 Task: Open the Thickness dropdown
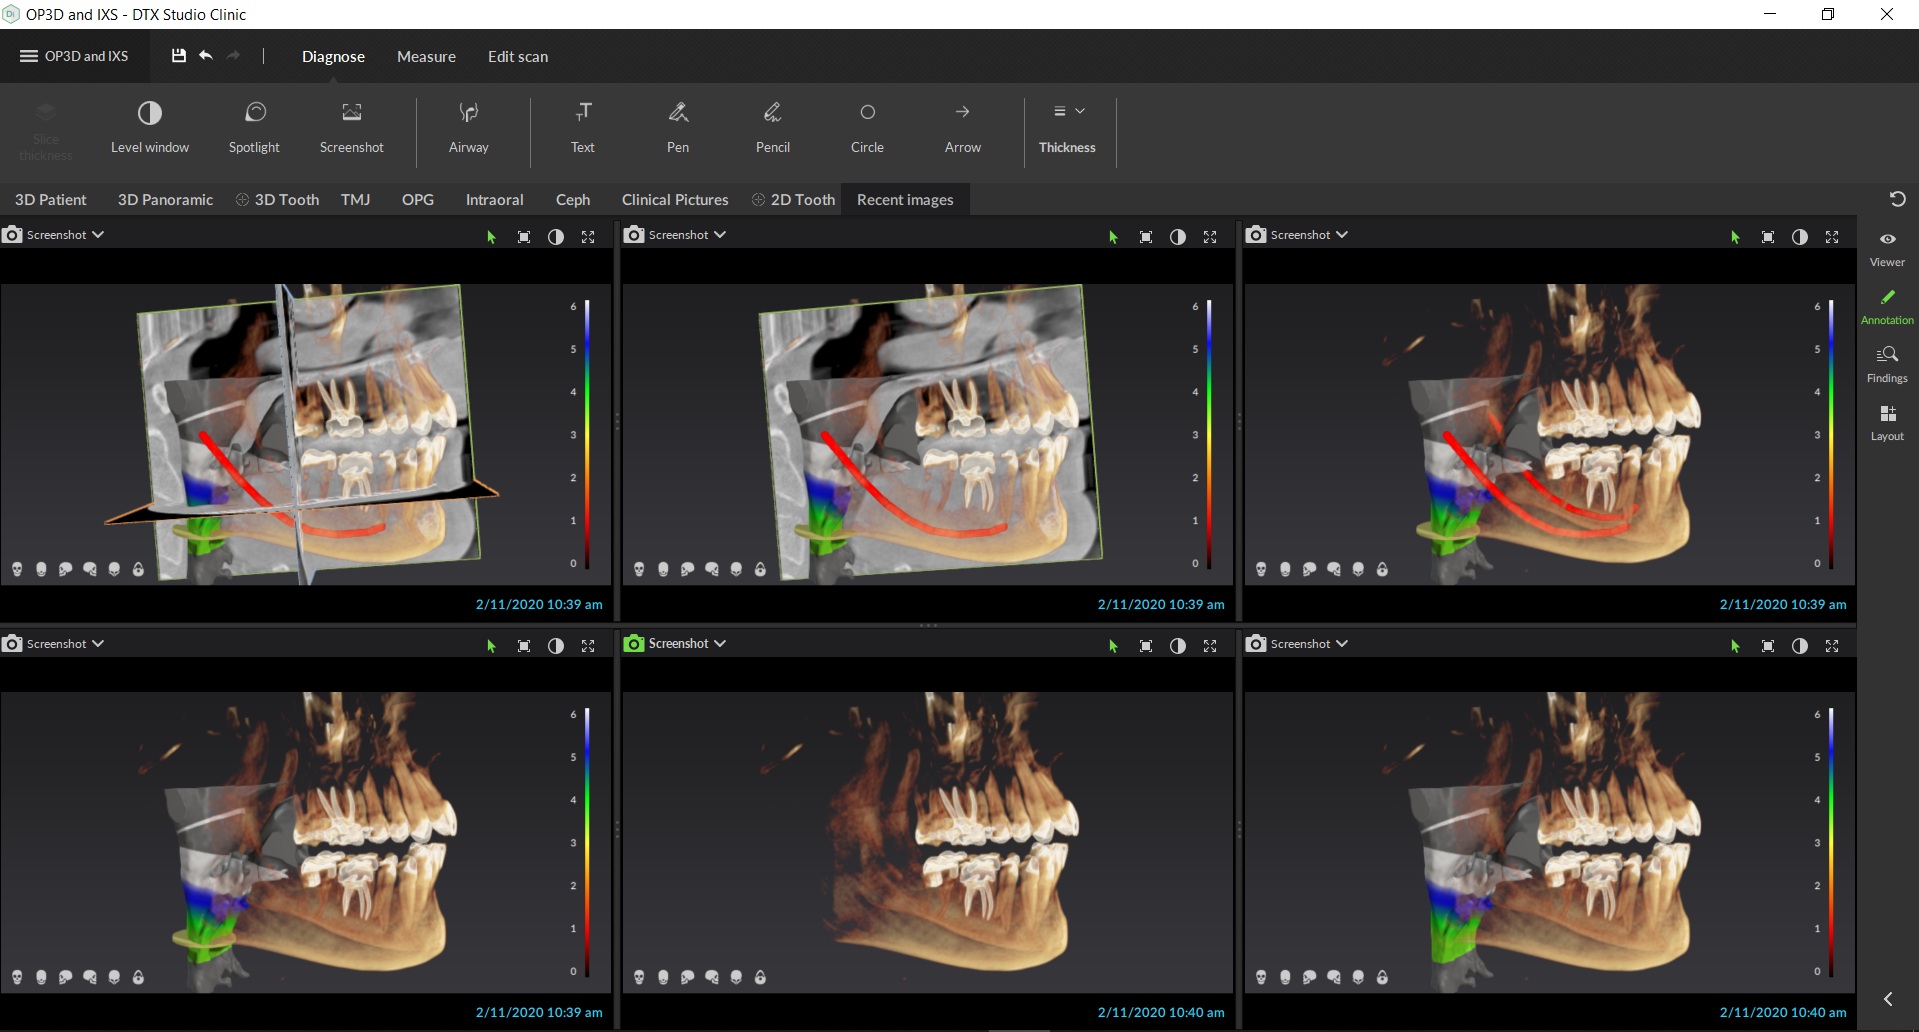[1067, 128]
